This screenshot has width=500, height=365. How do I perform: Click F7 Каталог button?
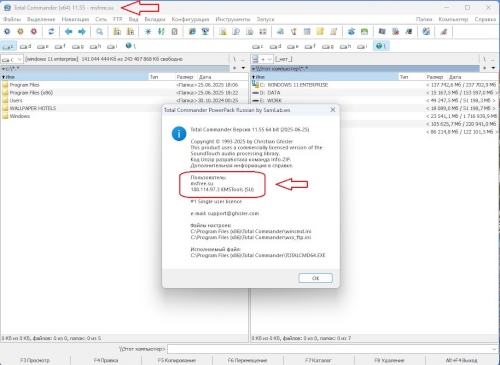coord(318,360)
